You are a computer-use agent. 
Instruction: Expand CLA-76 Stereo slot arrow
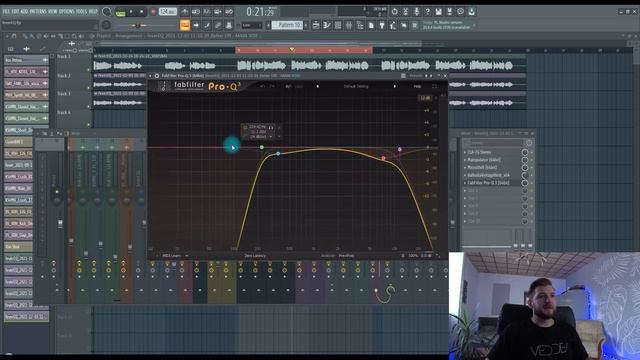point(465,152)
